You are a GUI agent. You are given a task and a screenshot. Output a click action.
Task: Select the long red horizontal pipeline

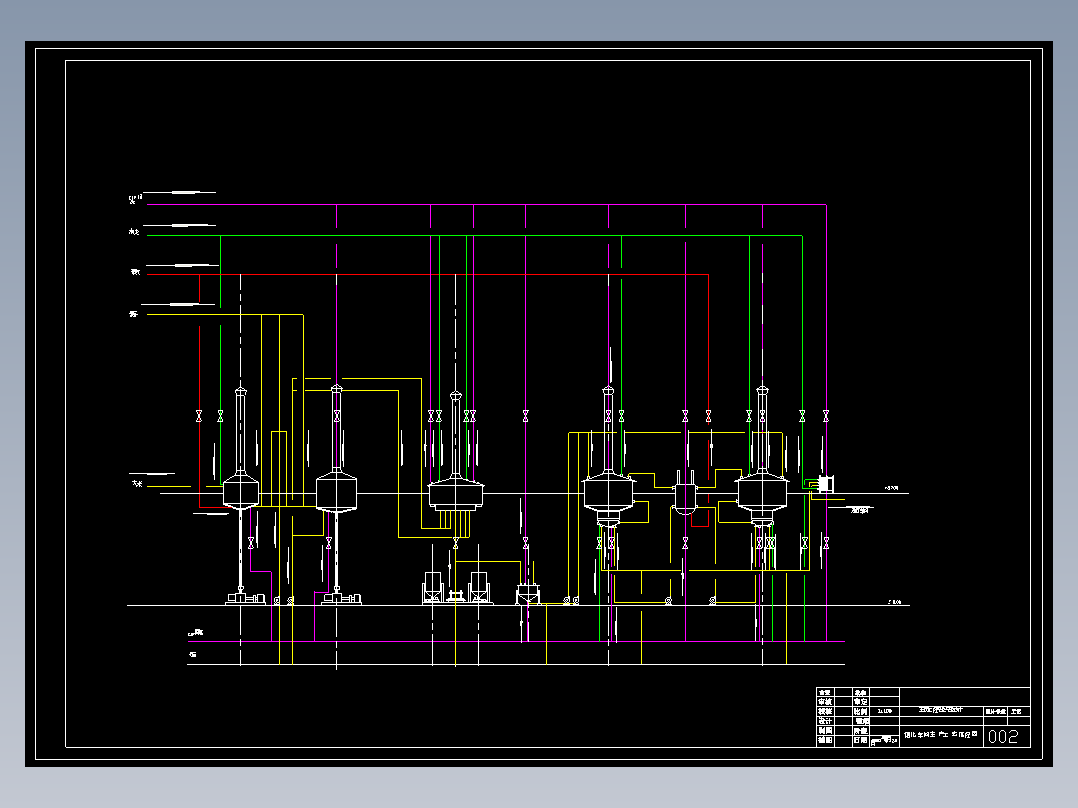pyautogui.click(x=428, y=274)
